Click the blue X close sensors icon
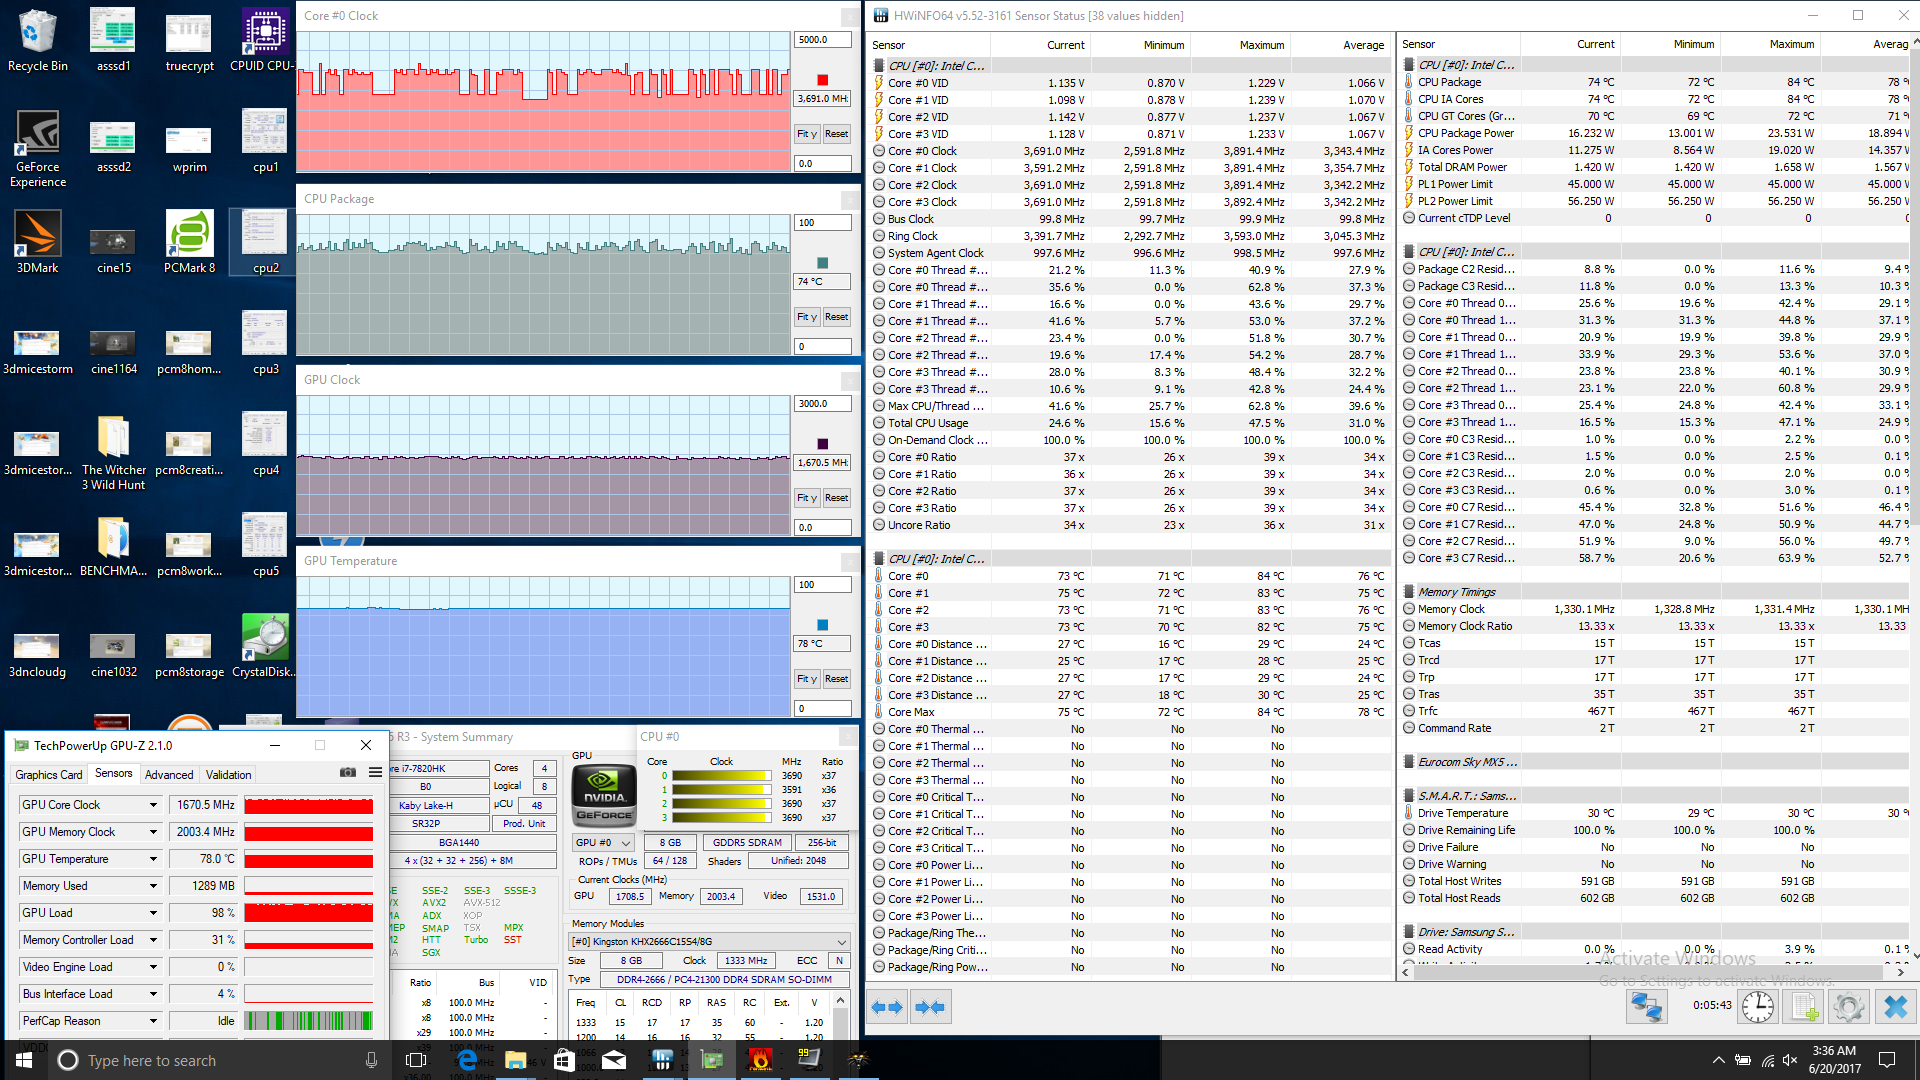The height and width of the screenshot is (1080, 1920). (x=1895, y=1007)
